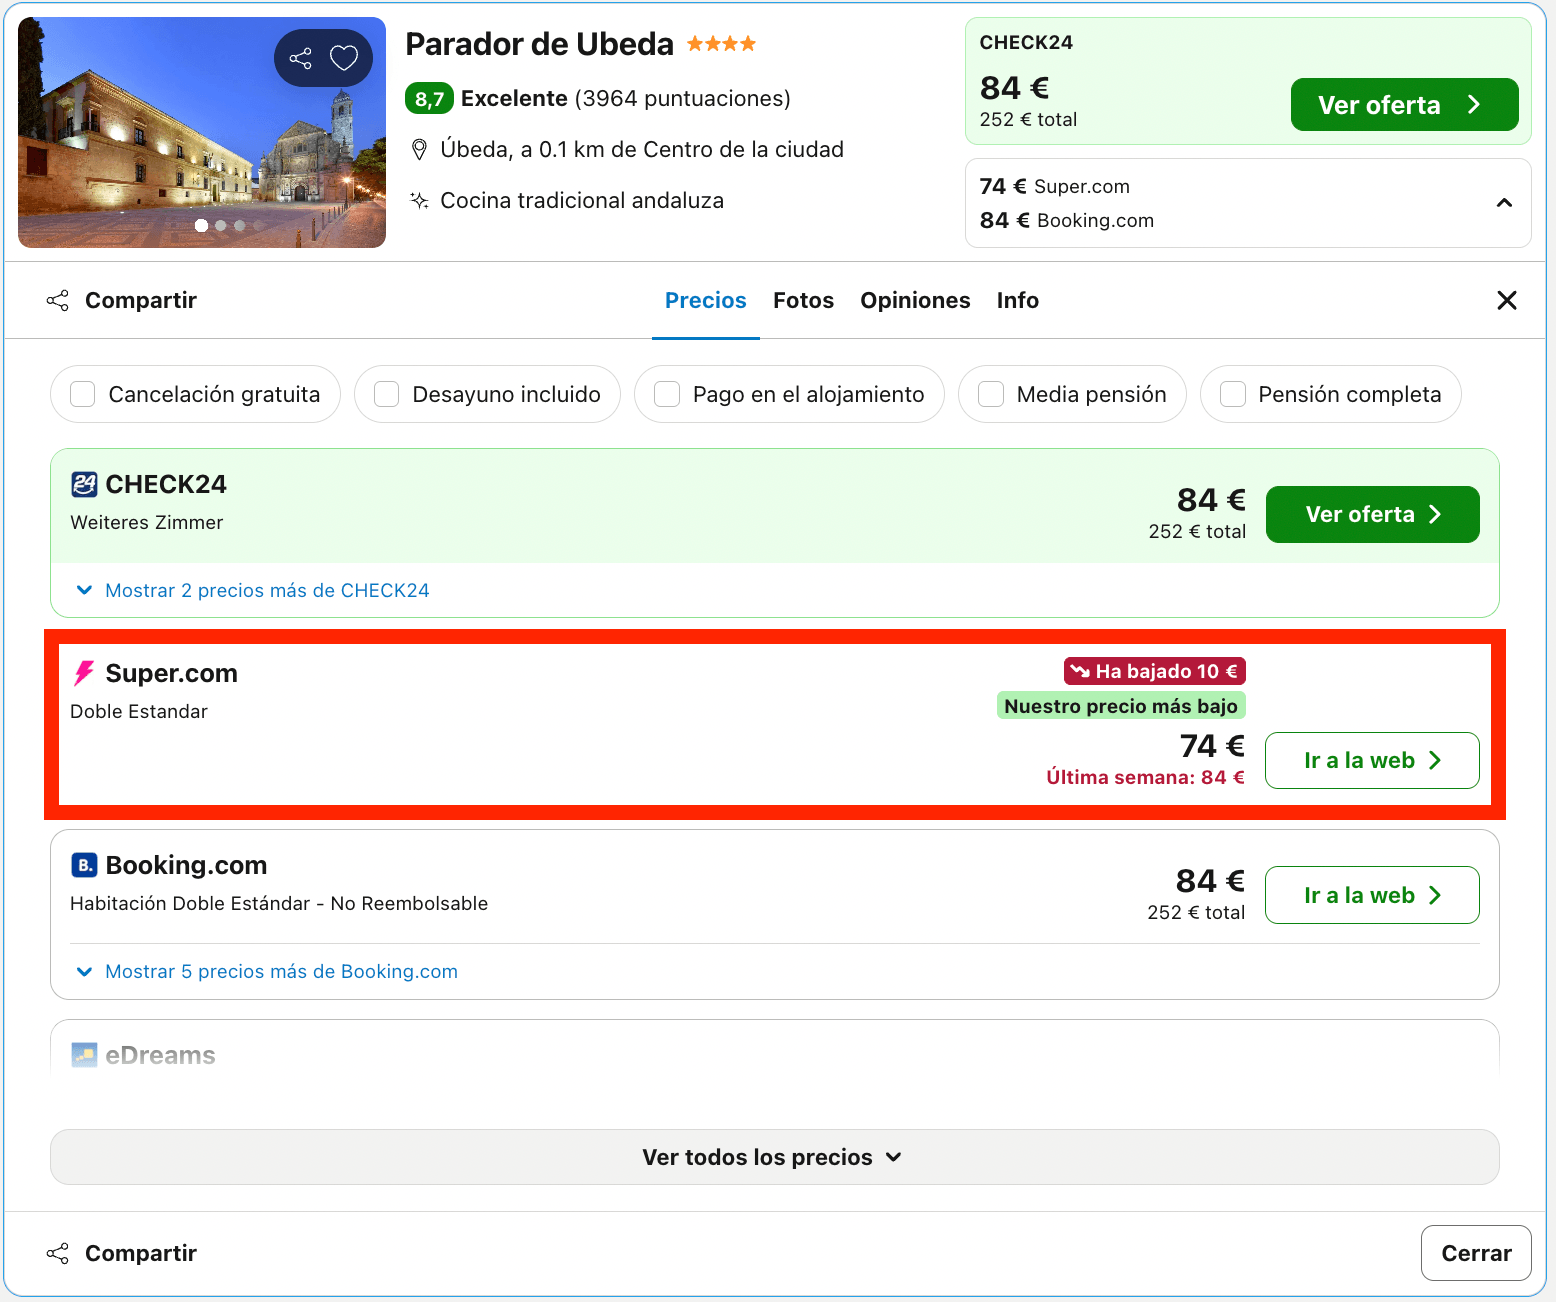Click the Doble Estandar room label
This screenshot has height=1302, width=1556.
[x=139, y=711]
